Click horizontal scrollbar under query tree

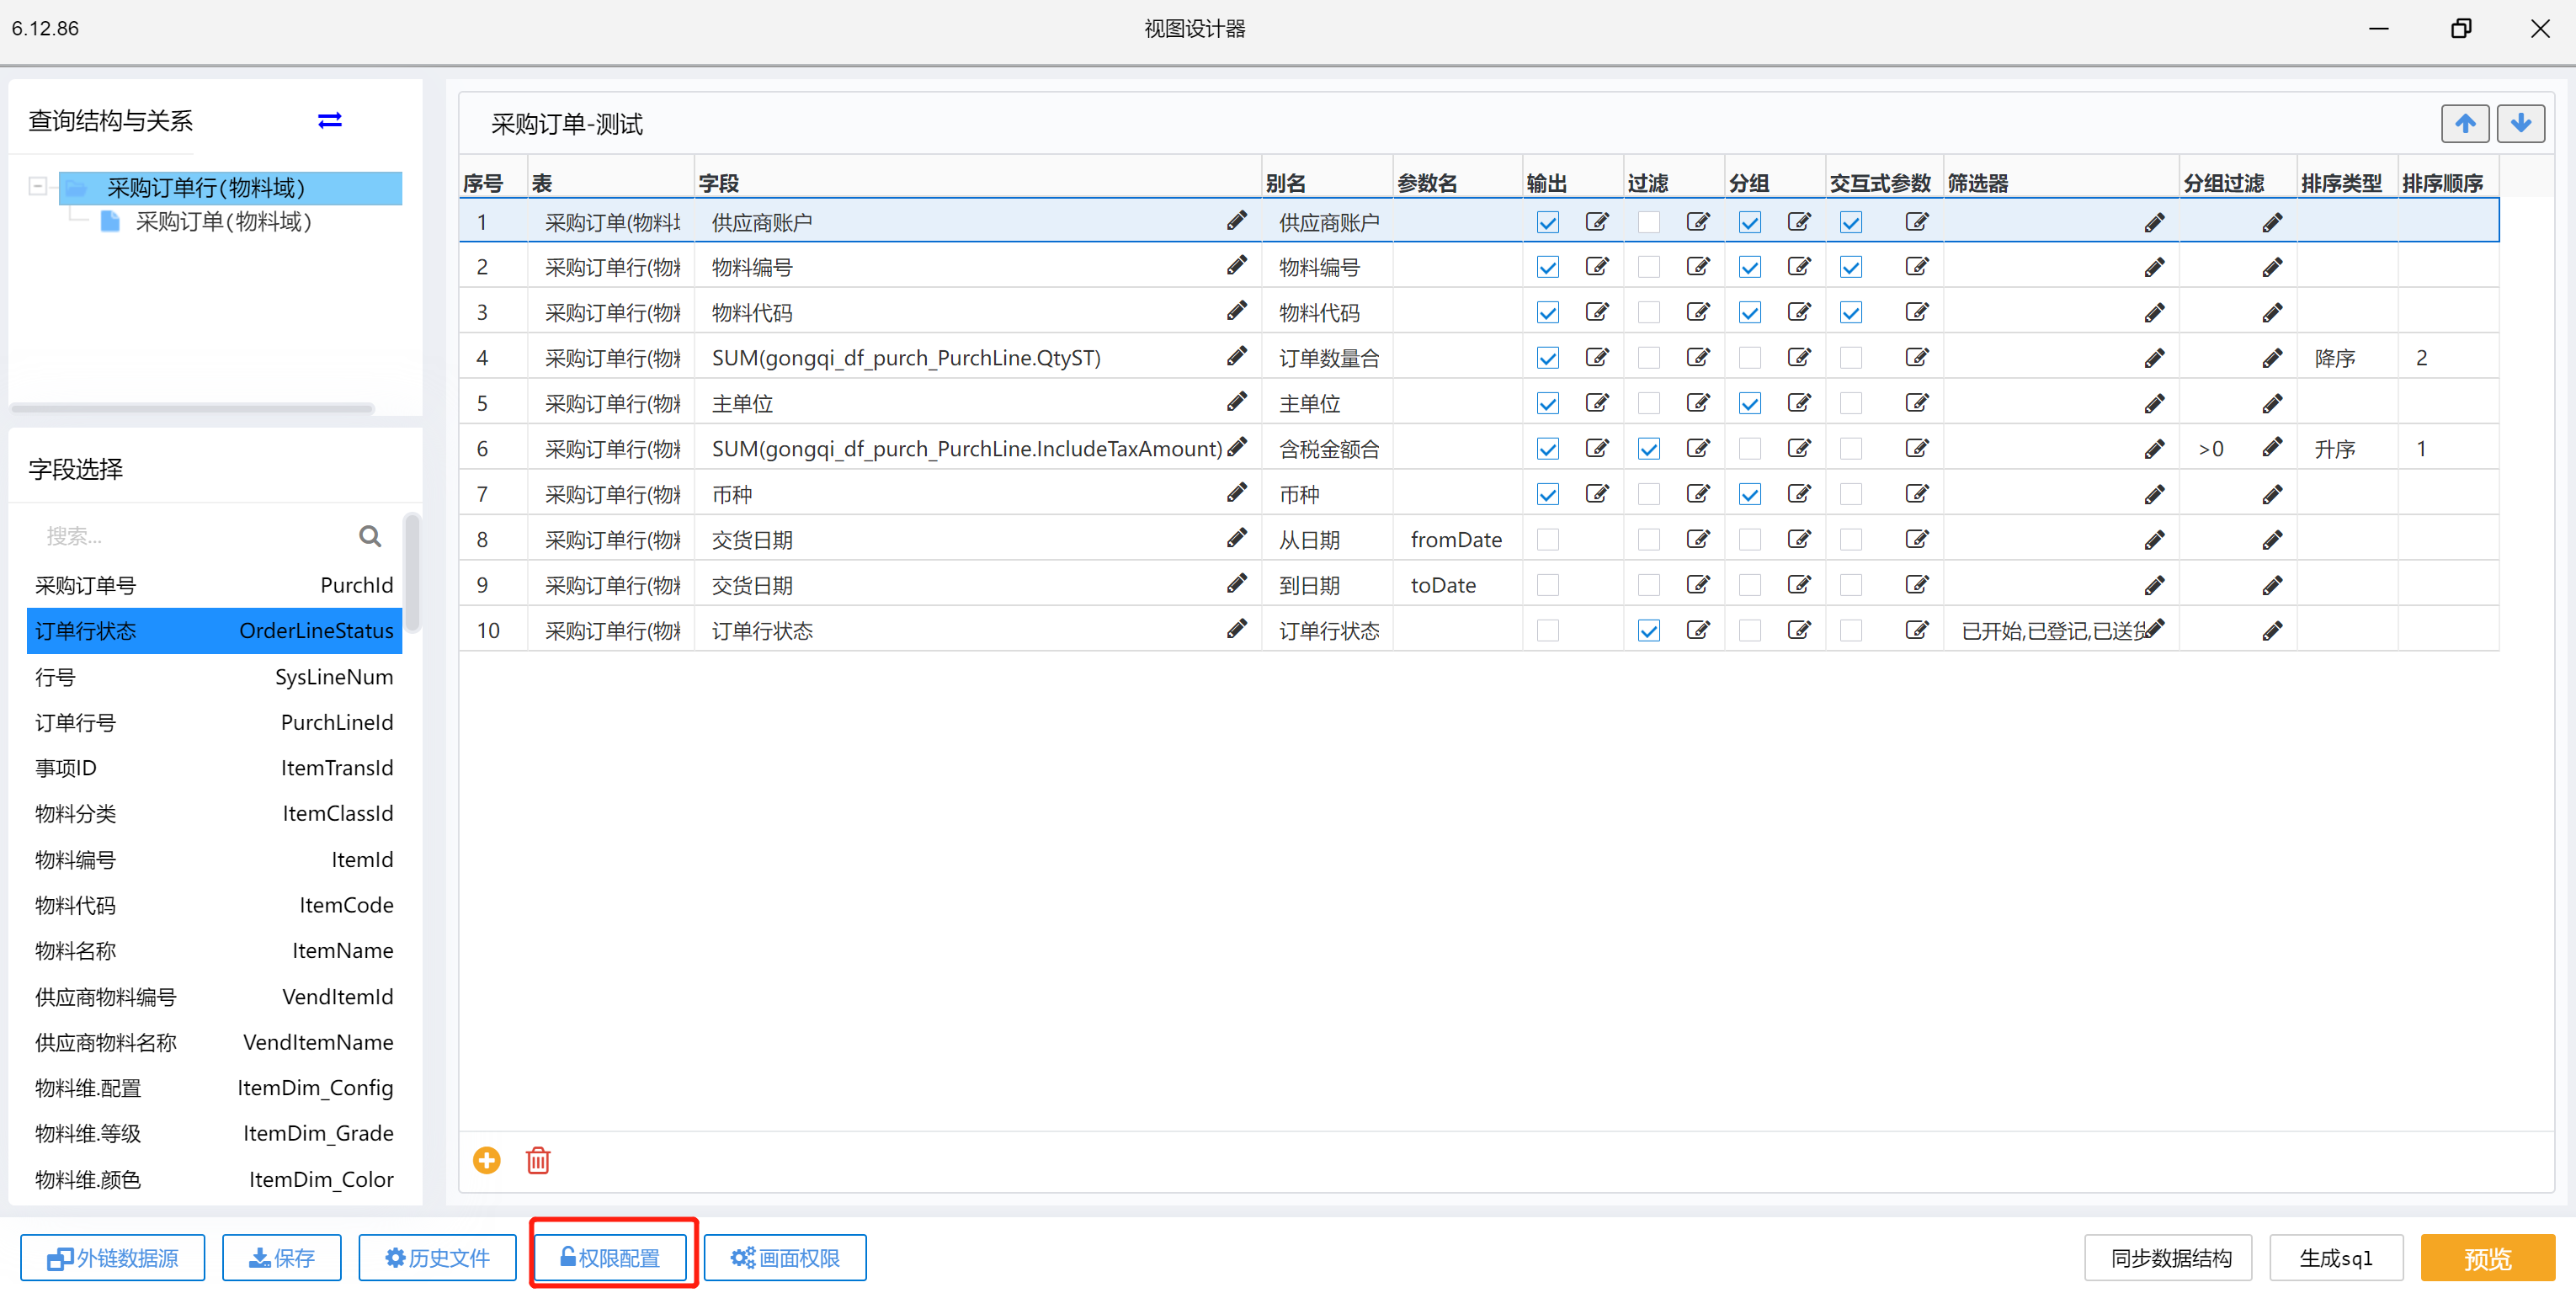(x=192, y=408)
